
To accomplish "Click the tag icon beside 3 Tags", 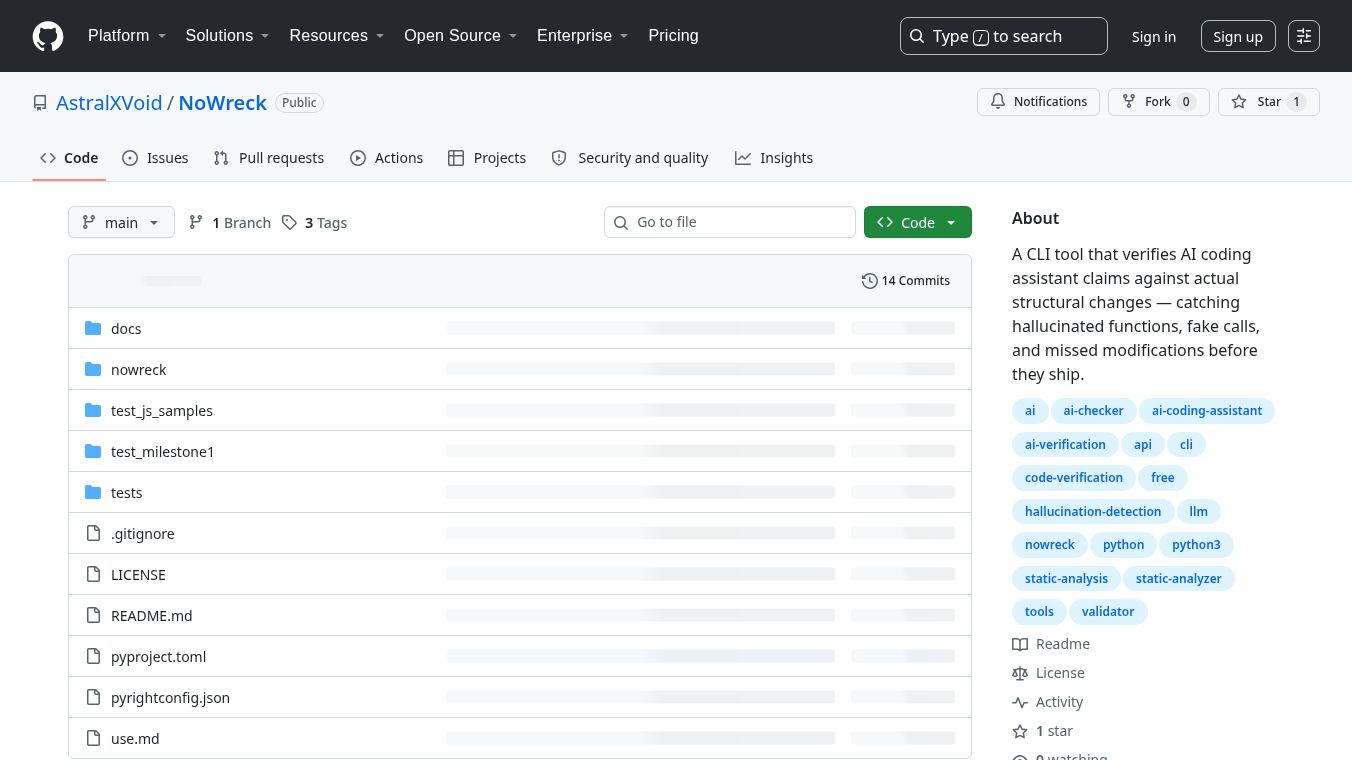I will [289, 222].
